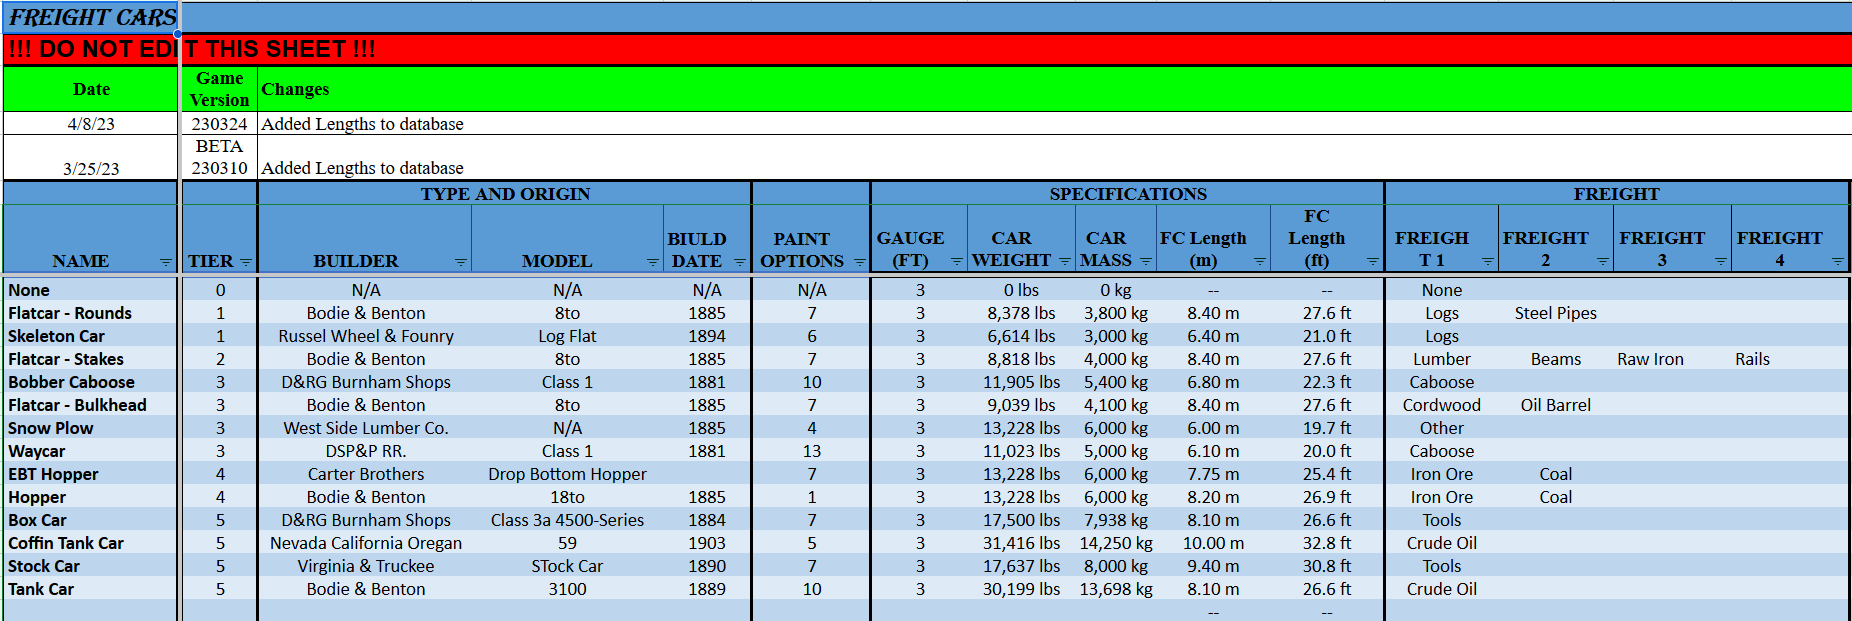Select the Tank Car name cell
Screen dimensions: 1852x621
click(91, 589)
